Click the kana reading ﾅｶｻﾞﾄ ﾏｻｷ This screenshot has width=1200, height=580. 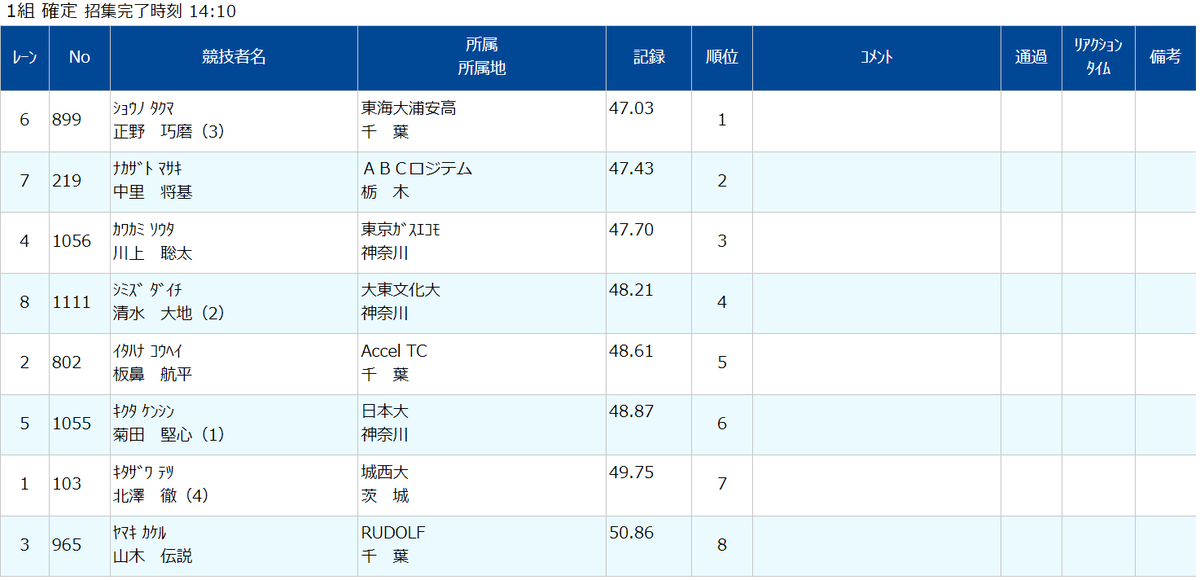pyautogui.click(x=148, y=169)
